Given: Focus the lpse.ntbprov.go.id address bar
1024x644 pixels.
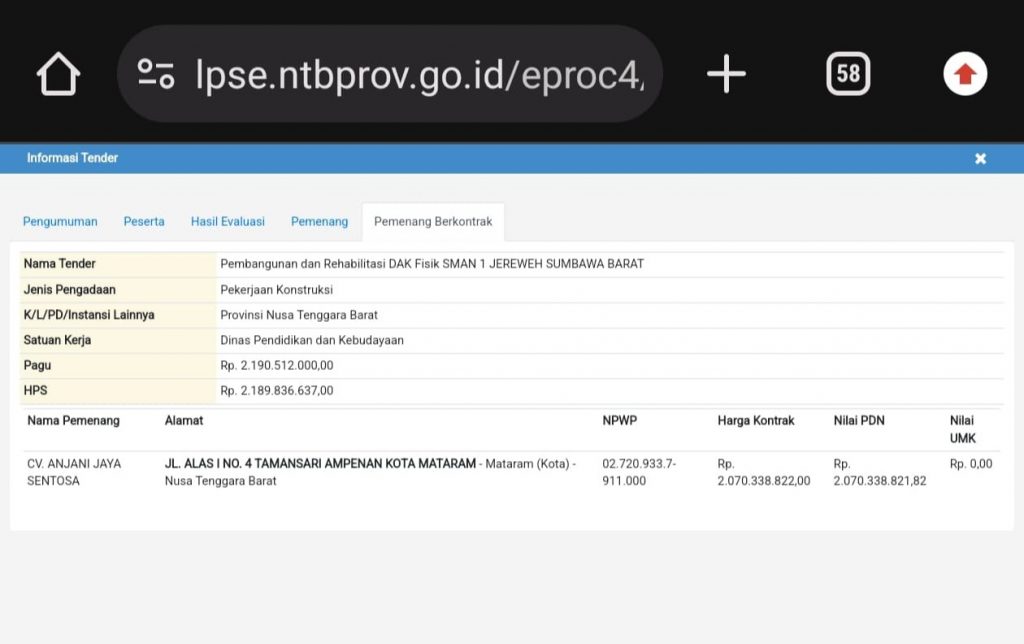Looking at the screenshot, I should tap(390, 74).
